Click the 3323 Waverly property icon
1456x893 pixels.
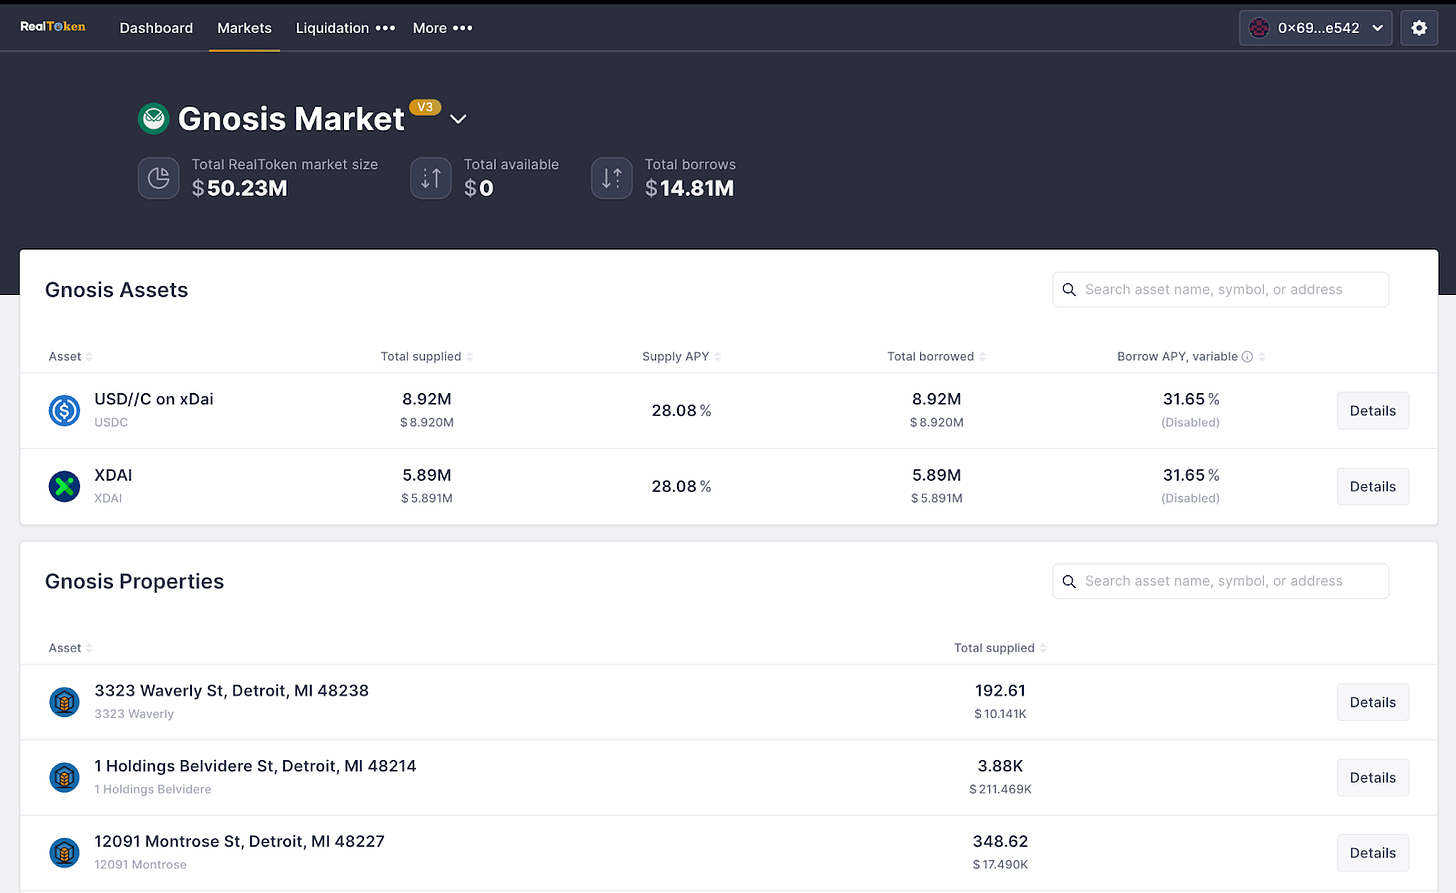64,702
